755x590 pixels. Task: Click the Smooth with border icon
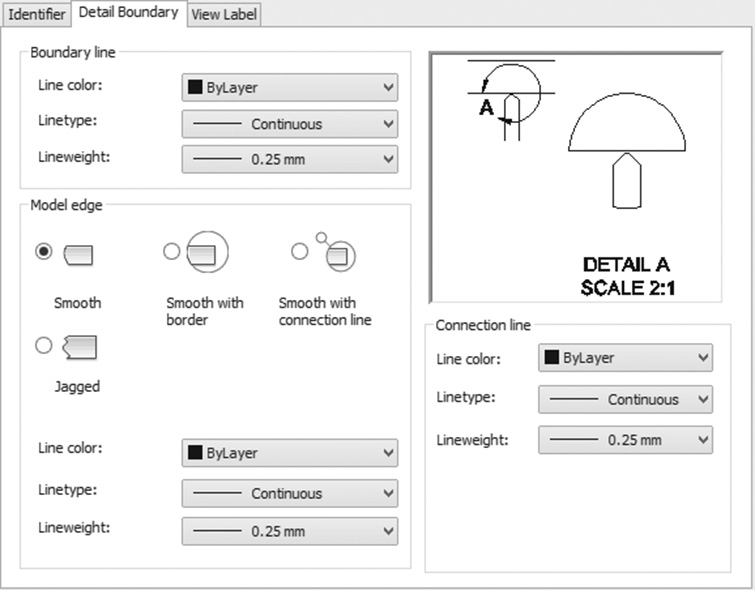[207, 252]
